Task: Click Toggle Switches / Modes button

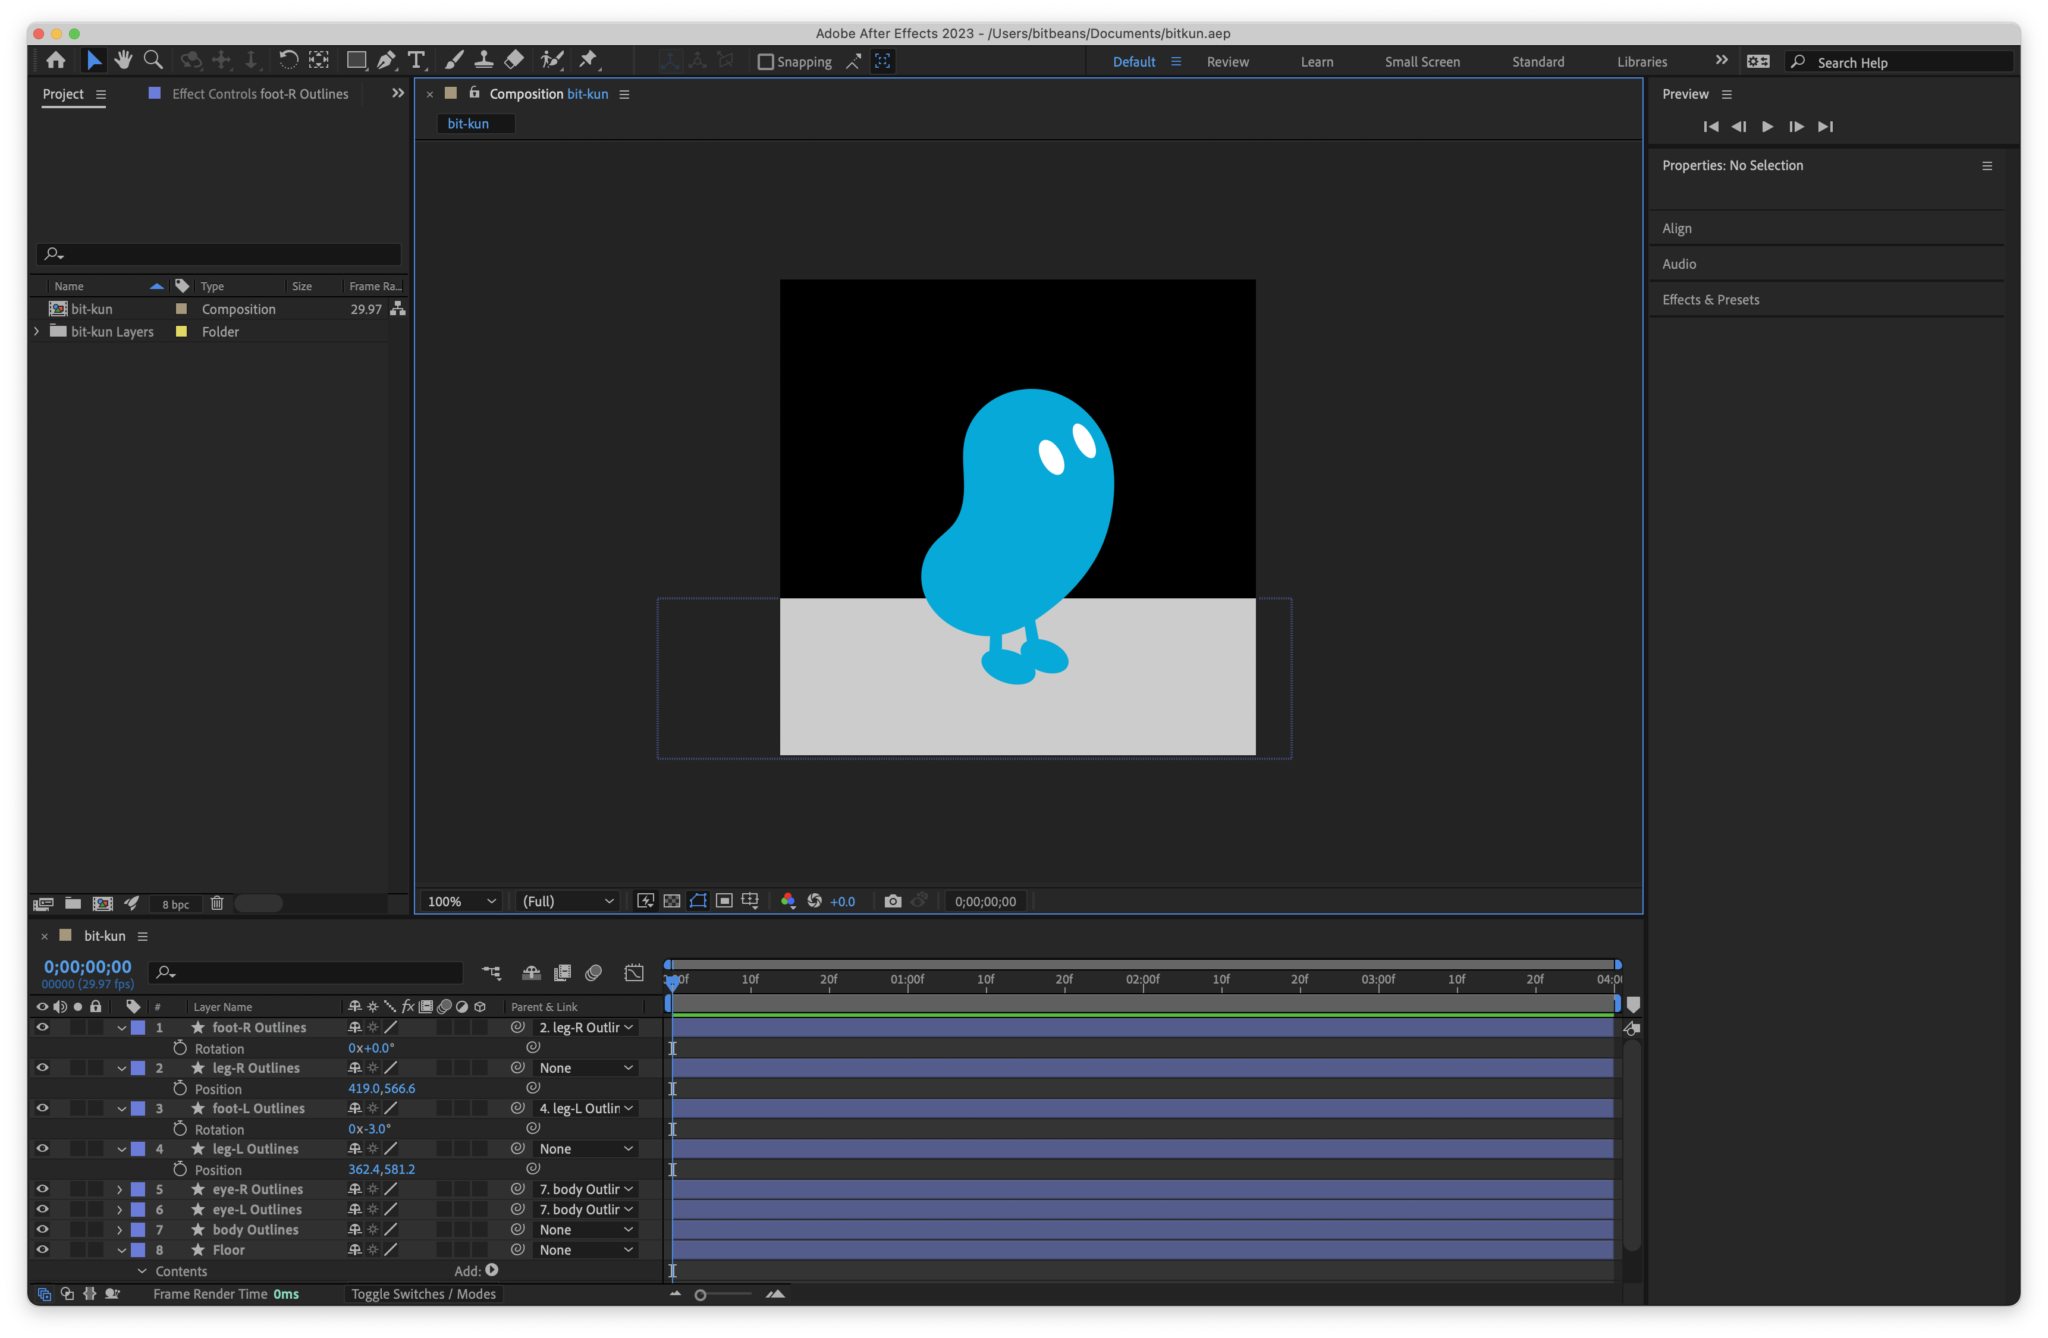Action: click(423, 1294)
